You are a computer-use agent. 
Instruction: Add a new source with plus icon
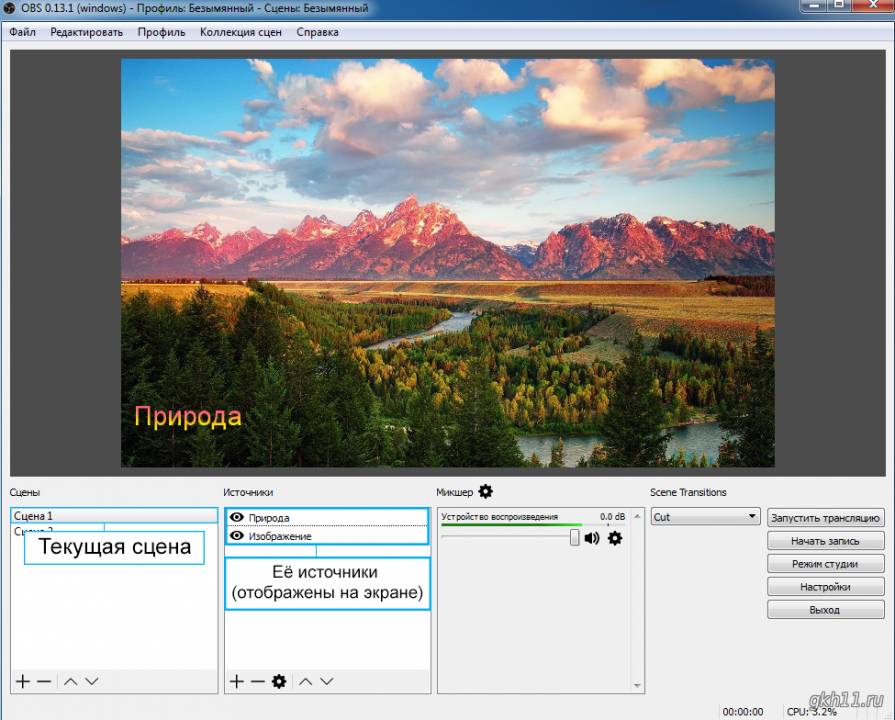point(236,681)
